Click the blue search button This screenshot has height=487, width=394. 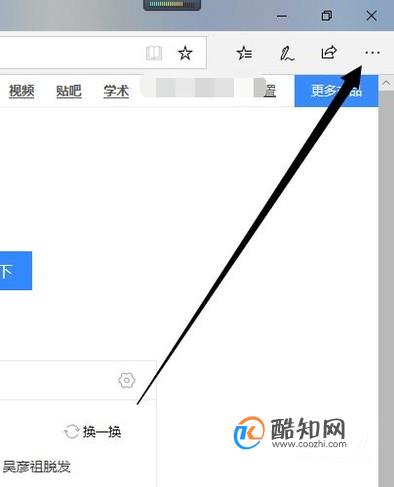16,271
